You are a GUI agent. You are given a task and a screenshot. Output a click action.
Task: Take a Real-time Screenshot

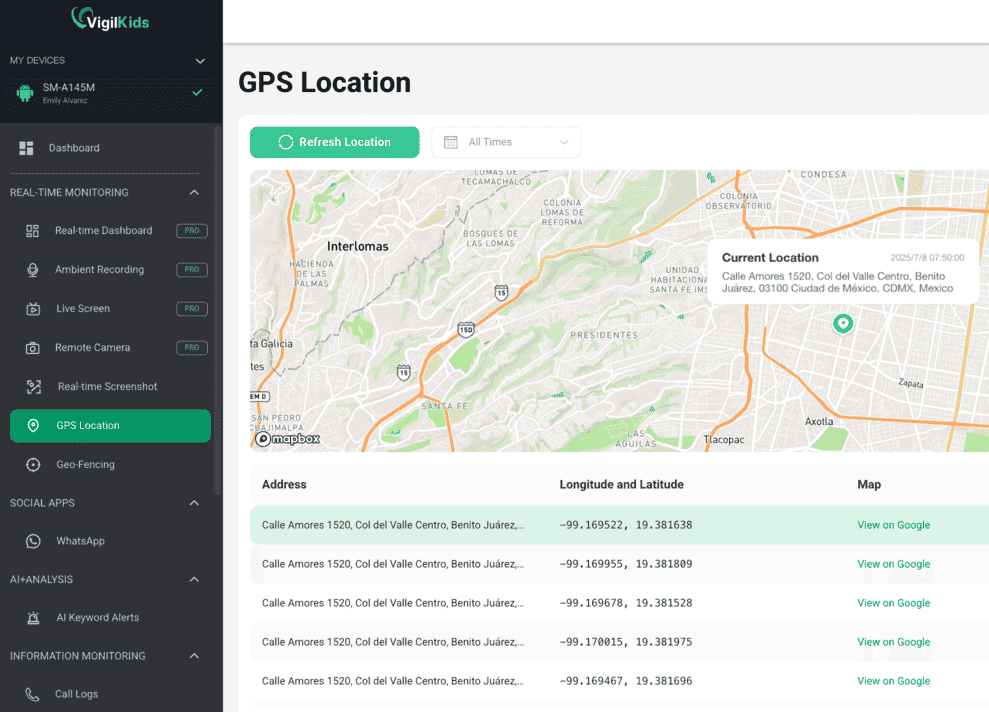106,386
